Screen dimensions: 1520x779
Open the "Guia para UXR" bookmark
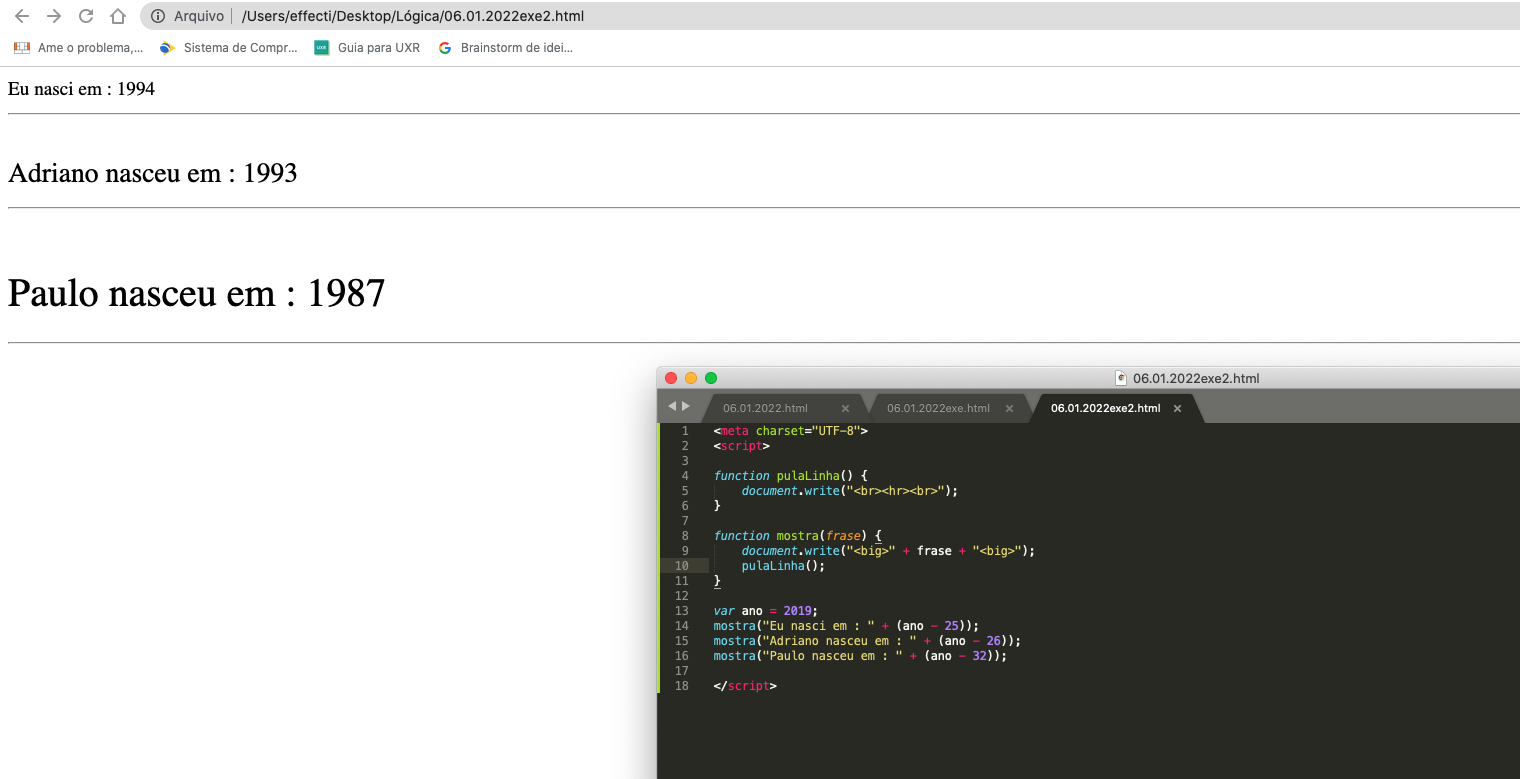tap(367, 47)
